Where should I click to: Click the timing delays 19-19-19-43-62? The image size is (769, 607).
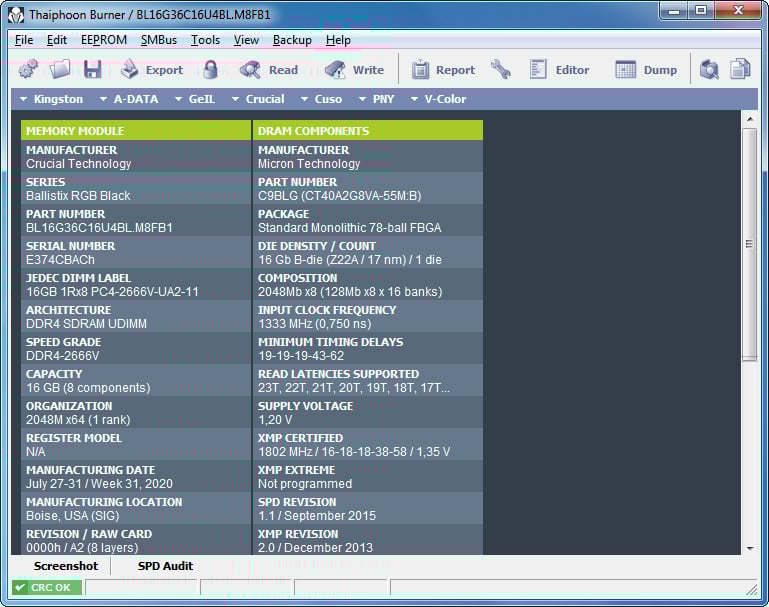tap(301, 356)
